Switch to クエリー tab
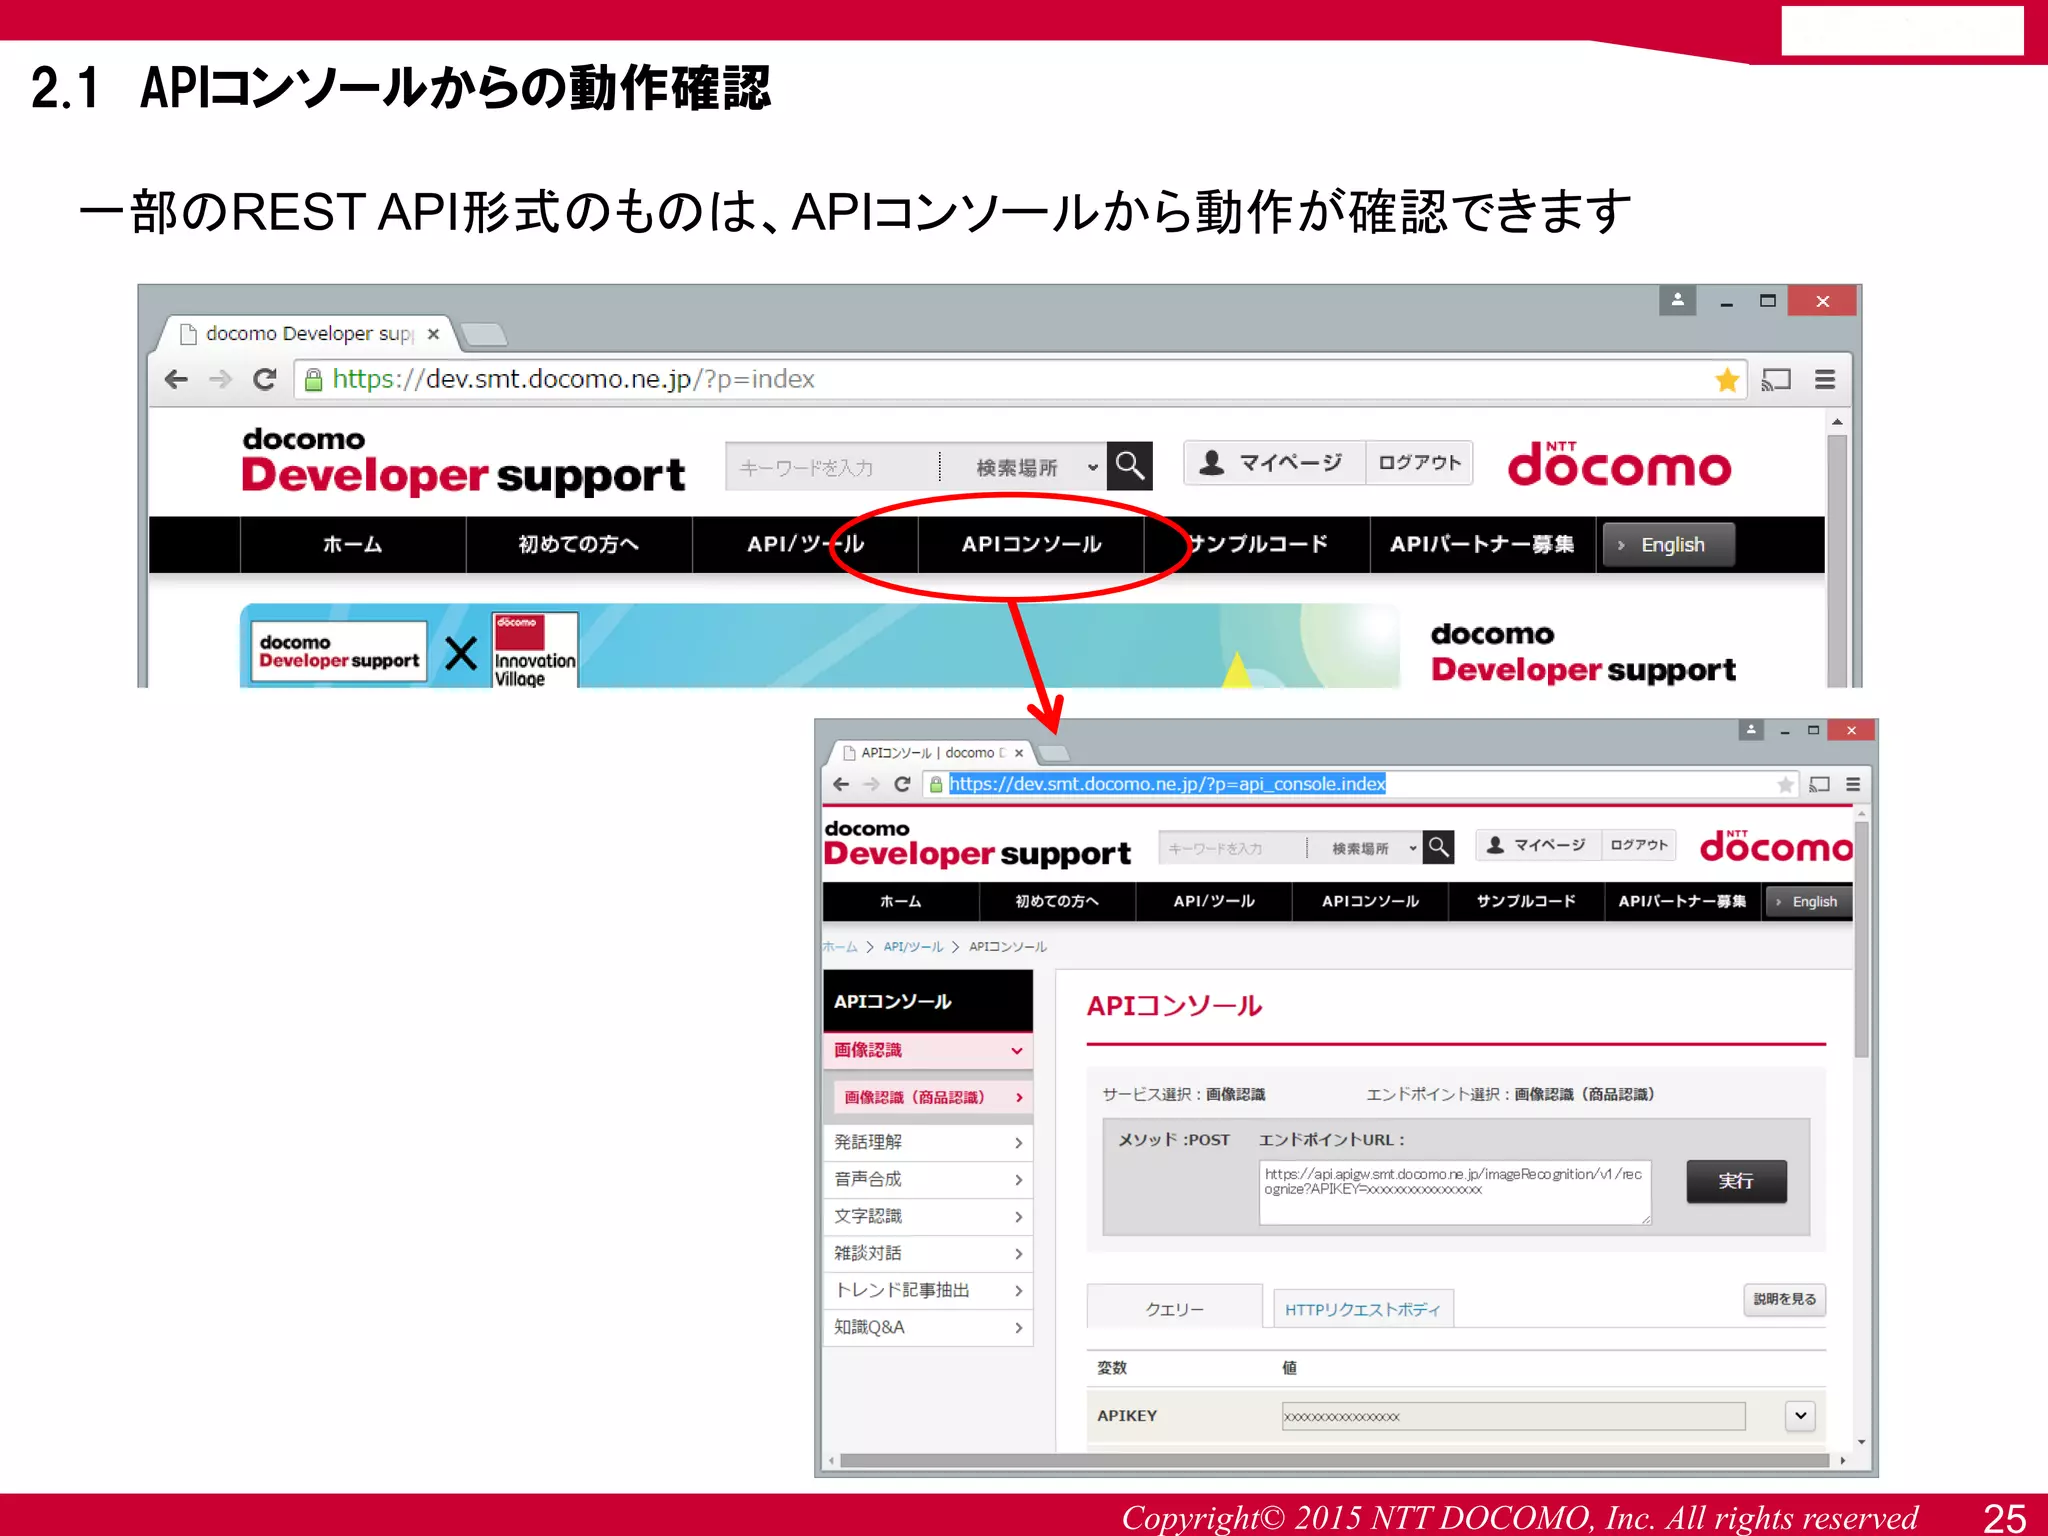This screenshot has width=2048, height=1536. (x=1174, y=1308)
